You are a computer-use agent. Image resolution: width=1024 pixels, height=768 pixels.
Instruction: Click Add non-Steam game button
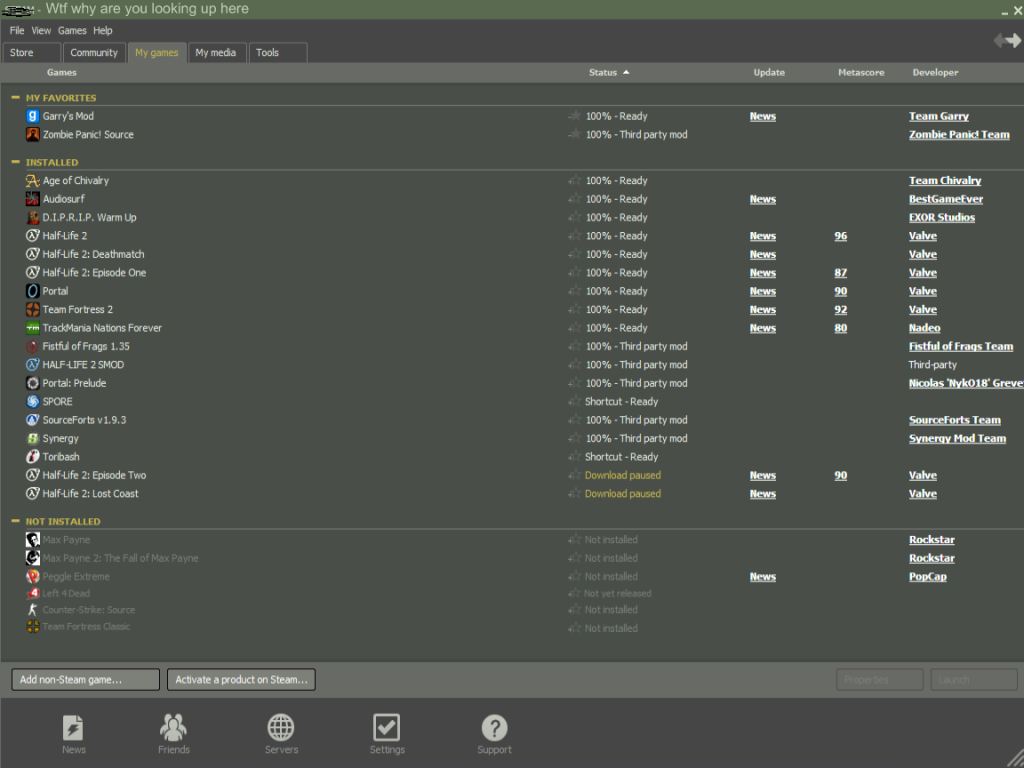[86, 679]
